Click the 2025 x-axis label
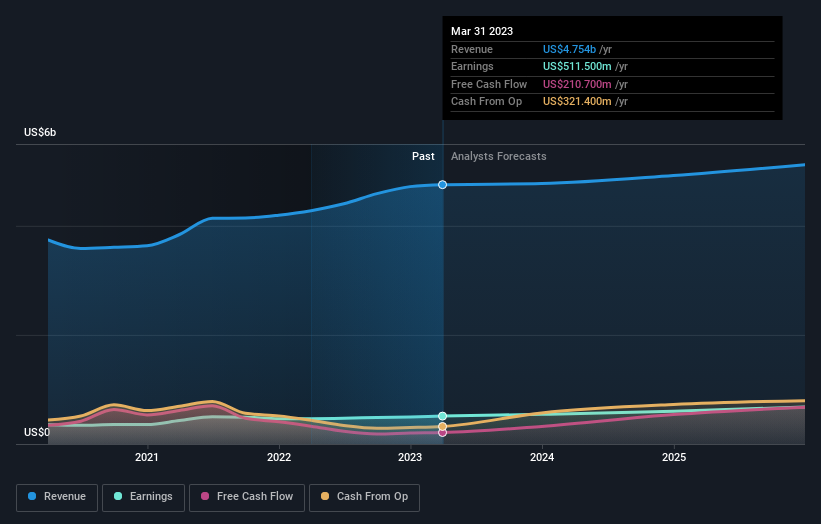This screenshot has width=821, height=524. [x=674, y=457]
